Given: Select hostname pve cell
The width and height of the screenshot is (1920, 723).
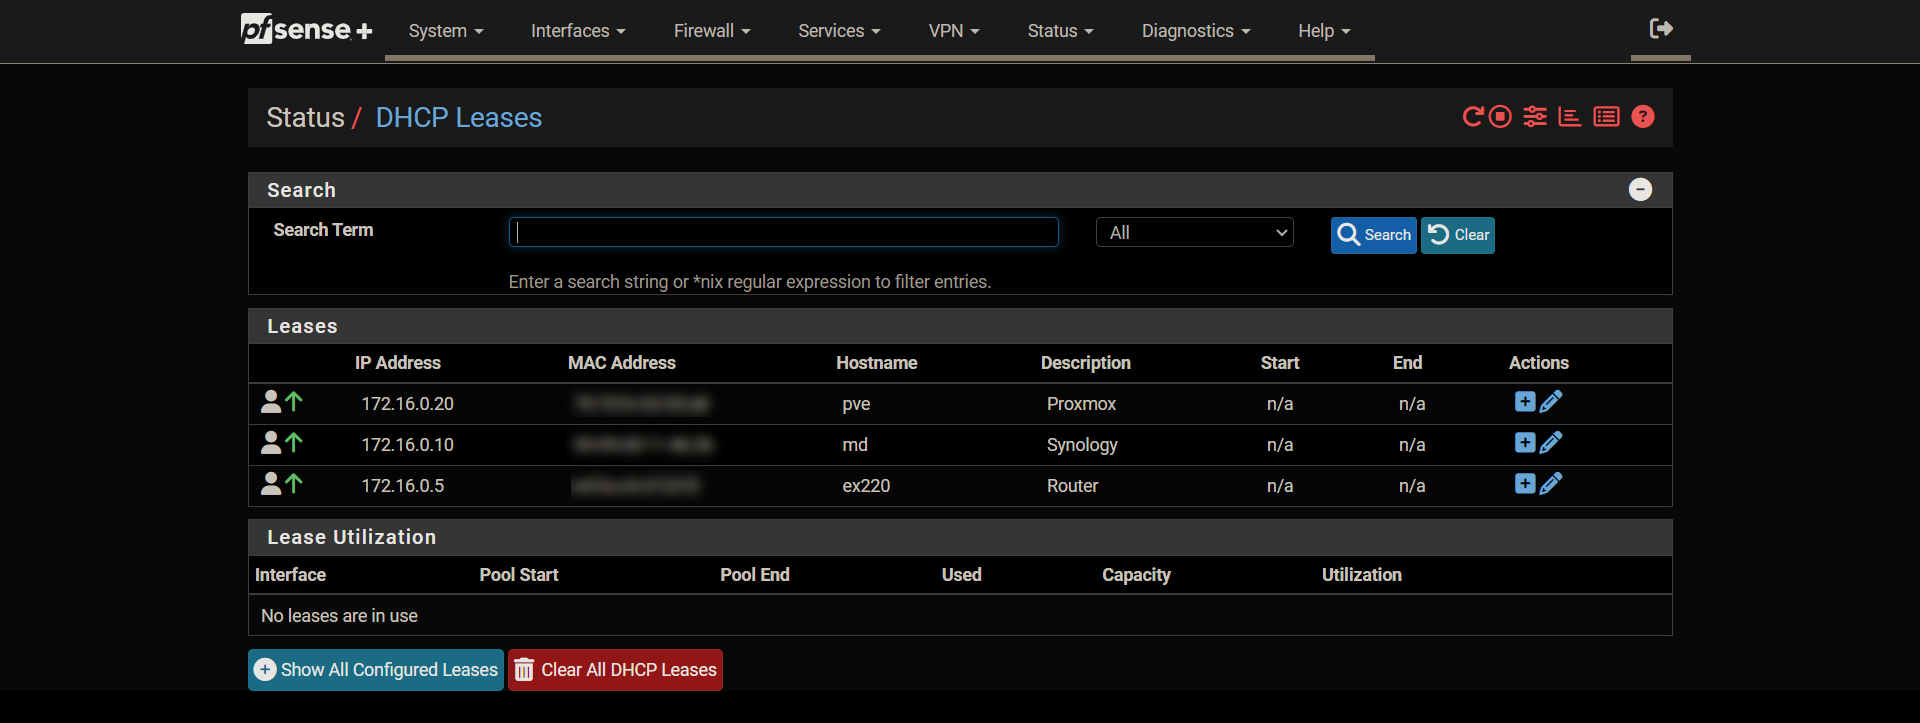Looking at the screenshot, I should [856, 404].
